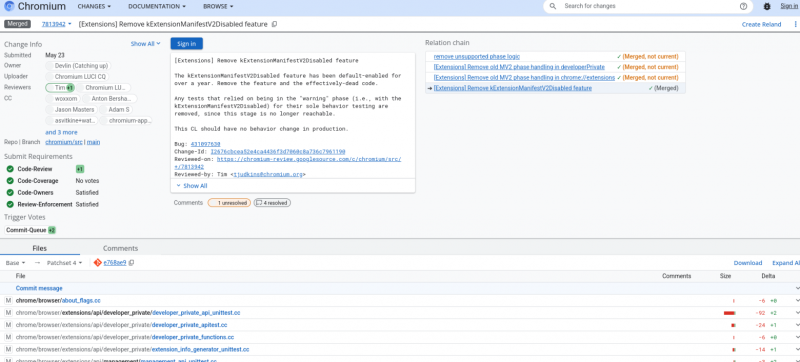Click the blue Sign in button
This screenshot has height=362, width=800.
(x=186, y=44)
